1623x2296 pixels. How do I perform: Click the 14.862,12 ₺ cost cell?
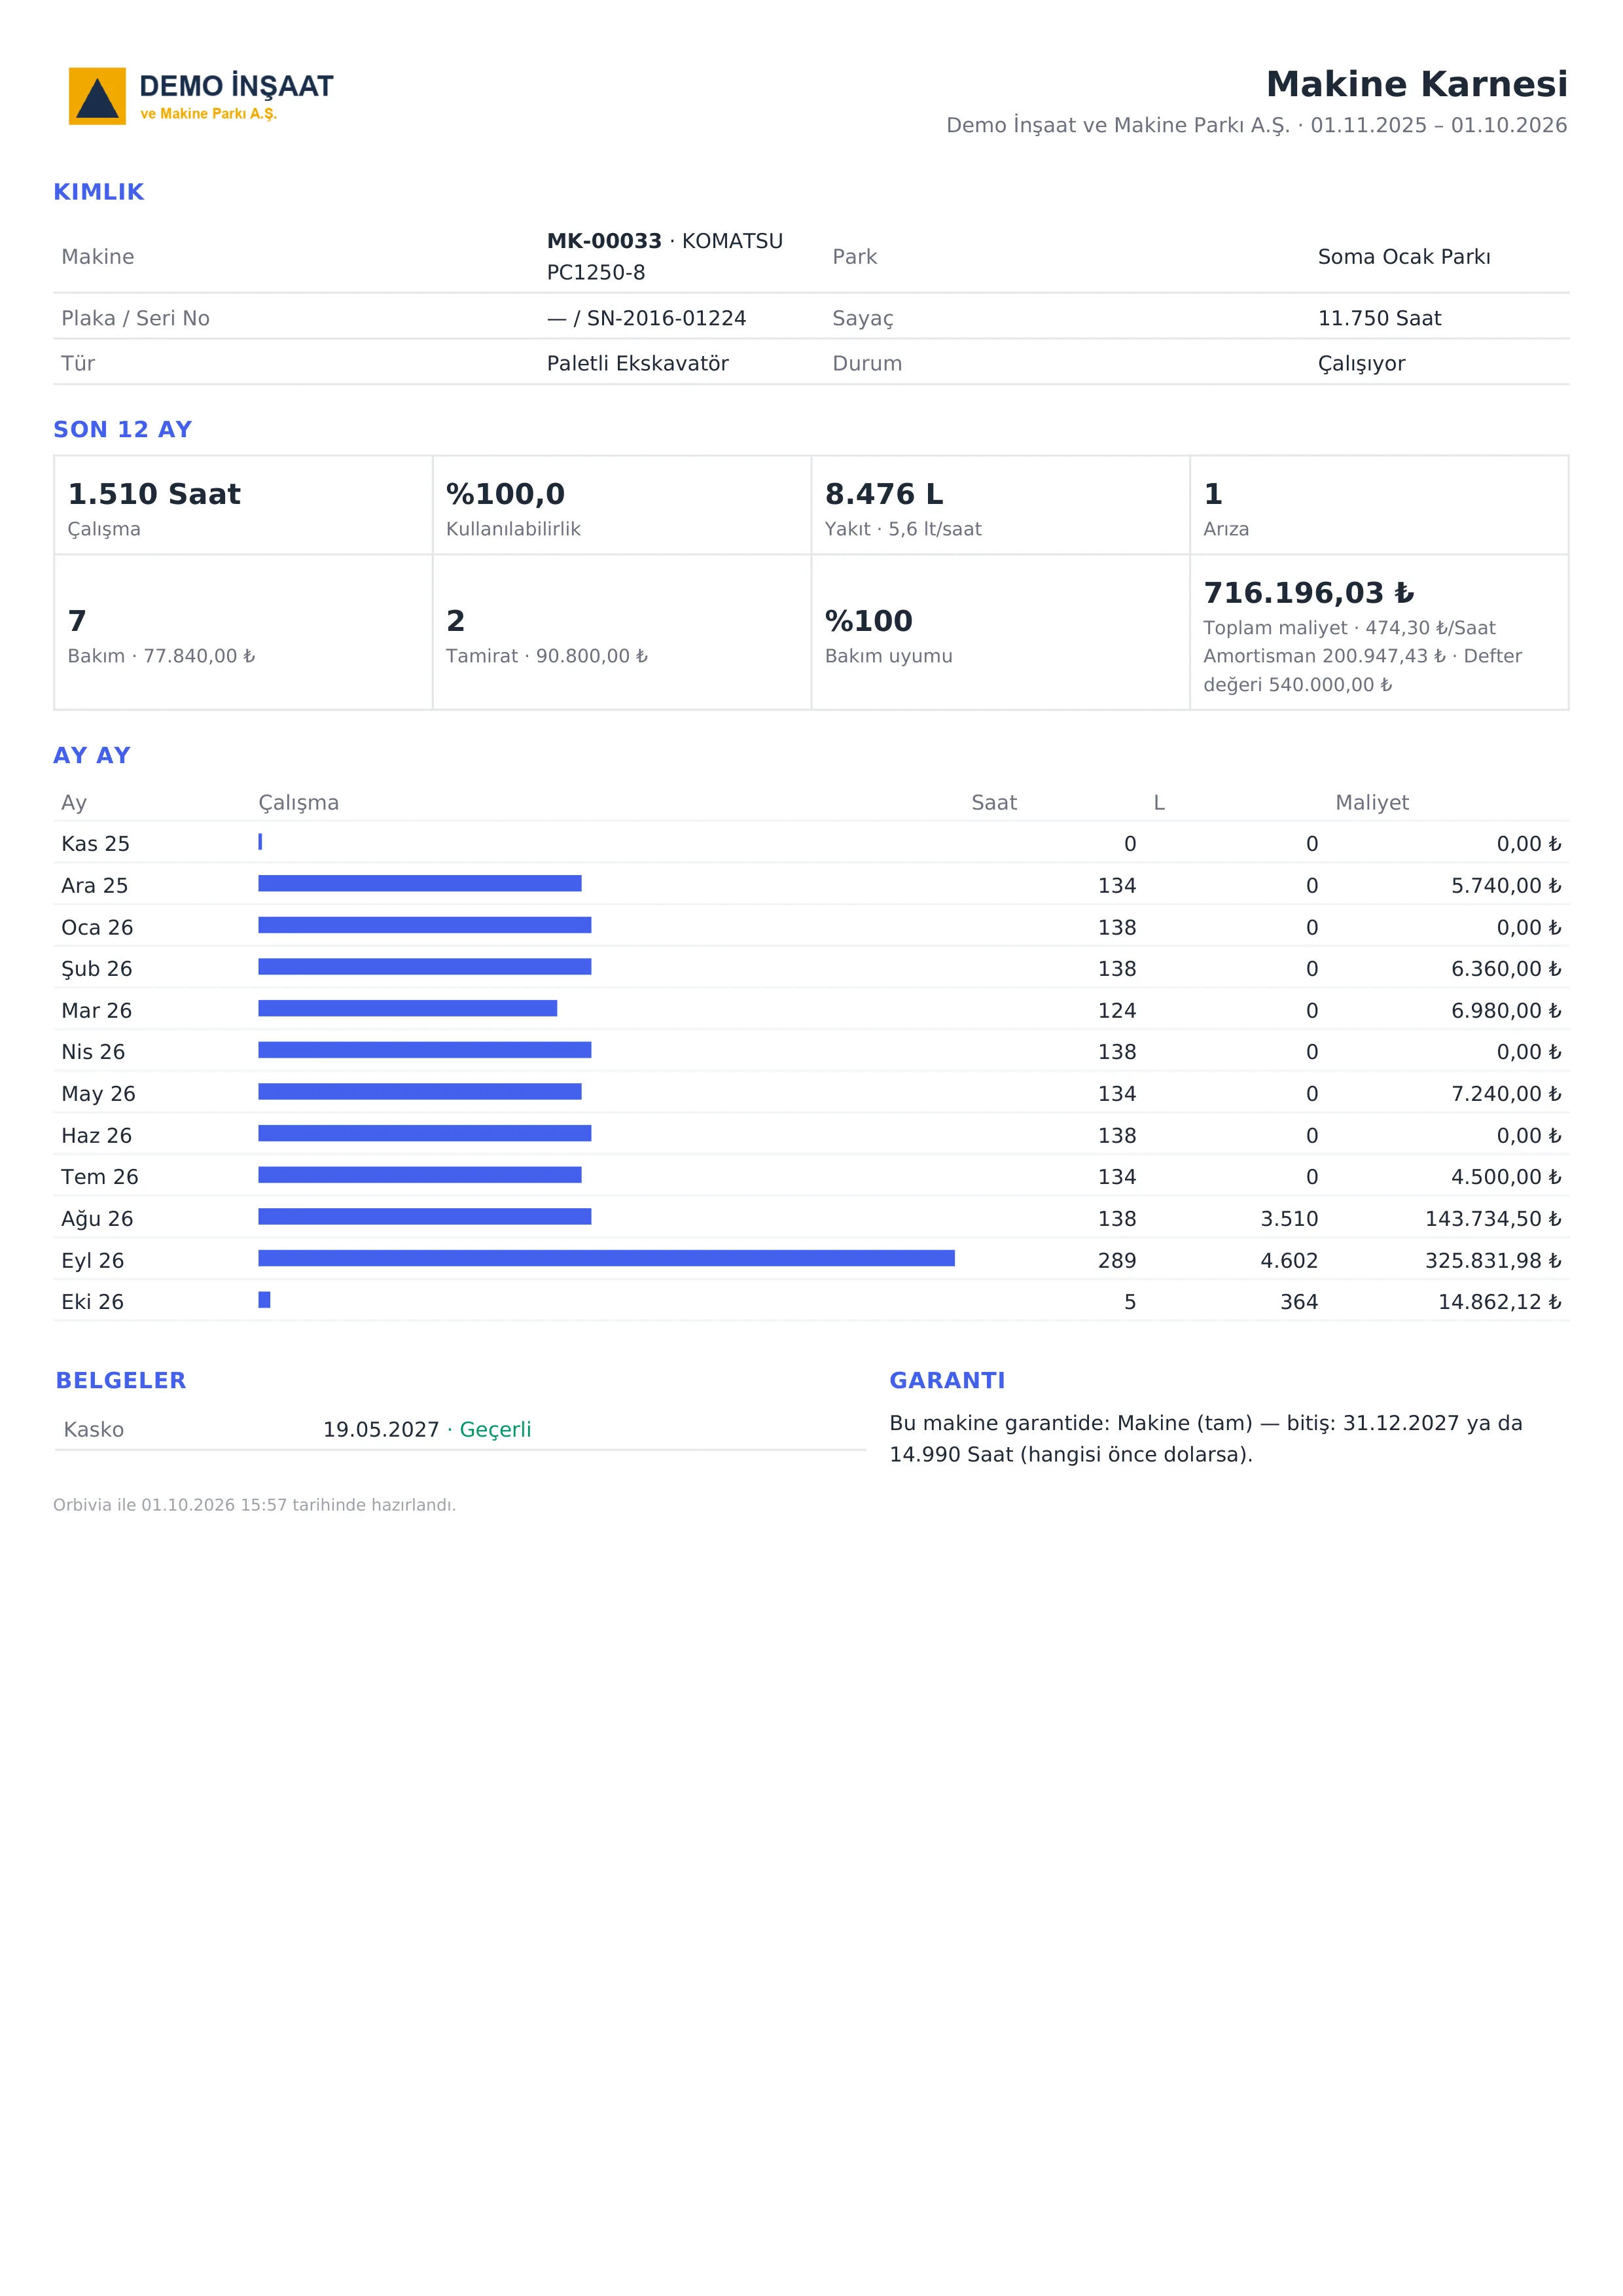[1500, 1302]
